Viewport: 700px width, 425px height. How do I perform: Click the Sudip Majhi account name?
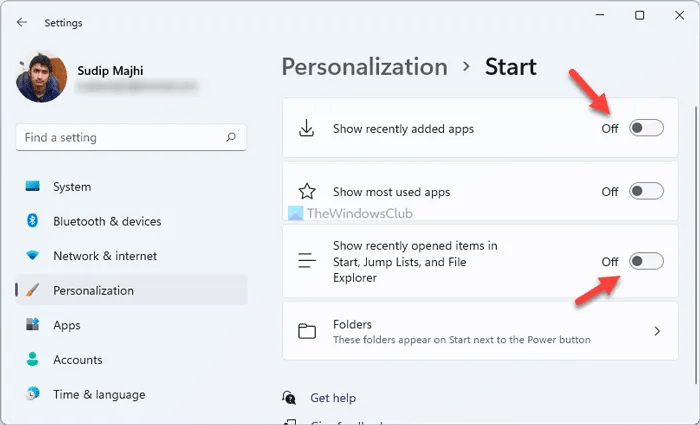click(x=110, y=71)
